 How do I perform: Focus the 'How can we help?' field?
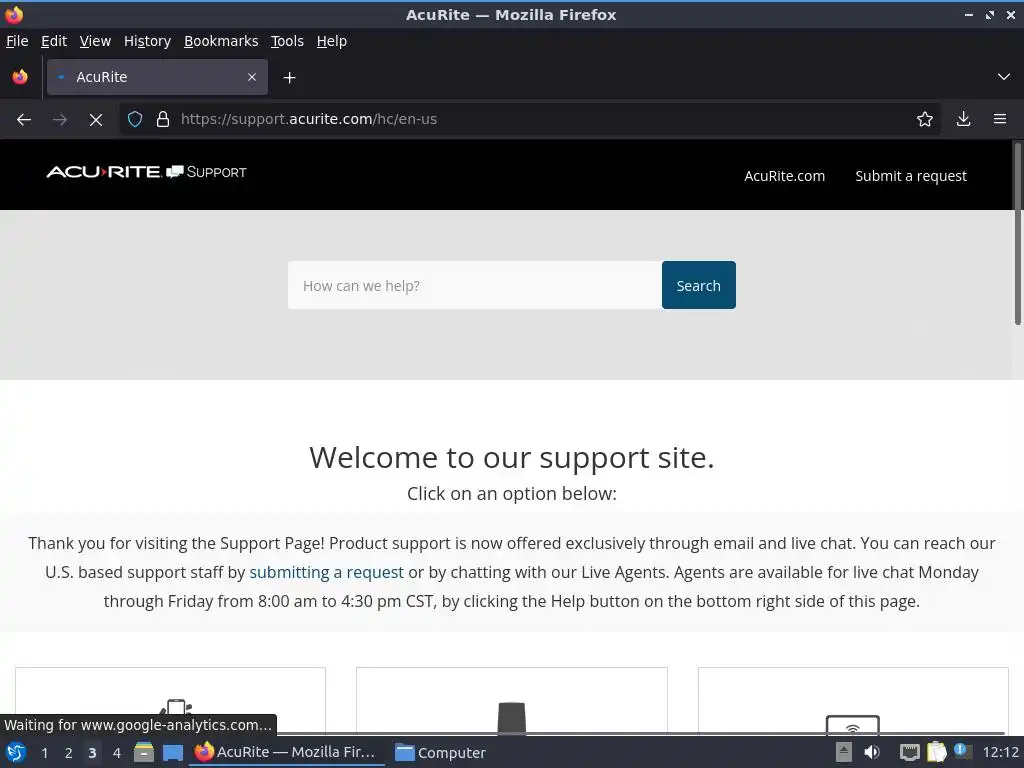click(475, 285)
